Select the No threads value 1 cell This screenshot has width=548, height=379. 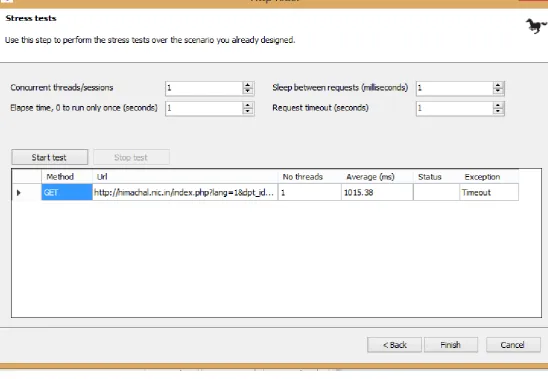(x=310, y=192)
